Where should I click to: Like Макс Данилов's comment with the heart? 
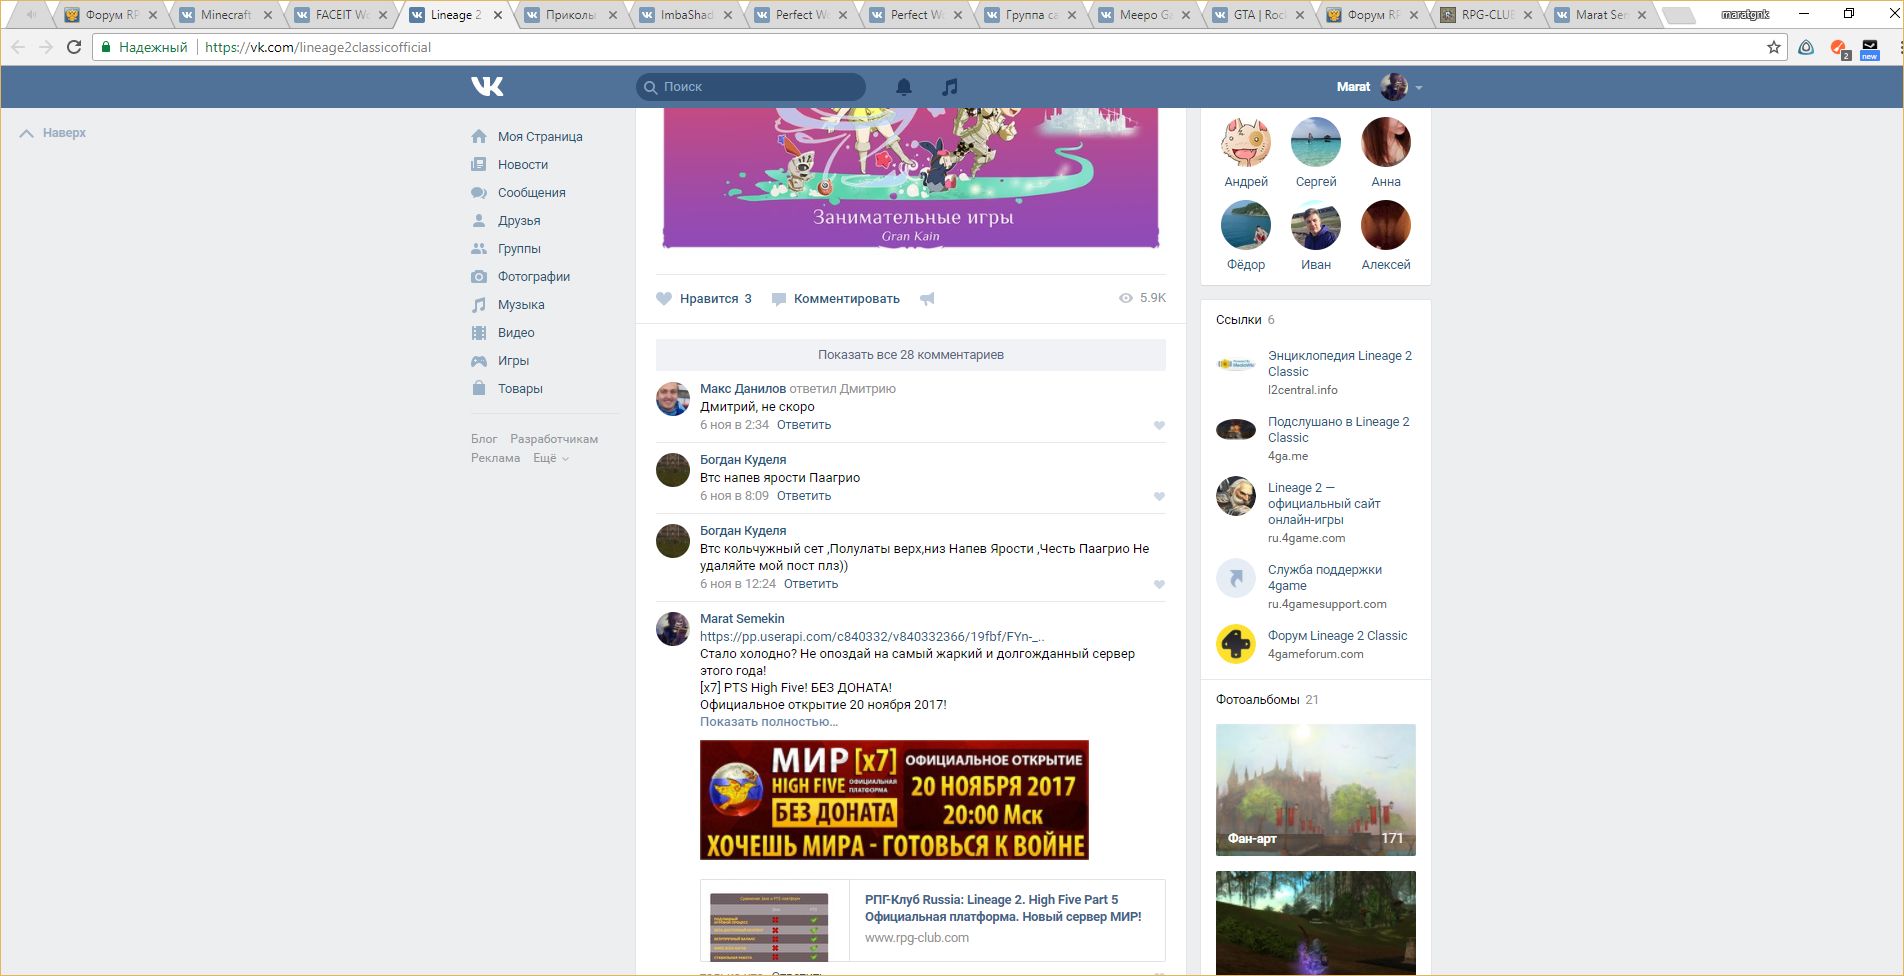point(1159,426)
